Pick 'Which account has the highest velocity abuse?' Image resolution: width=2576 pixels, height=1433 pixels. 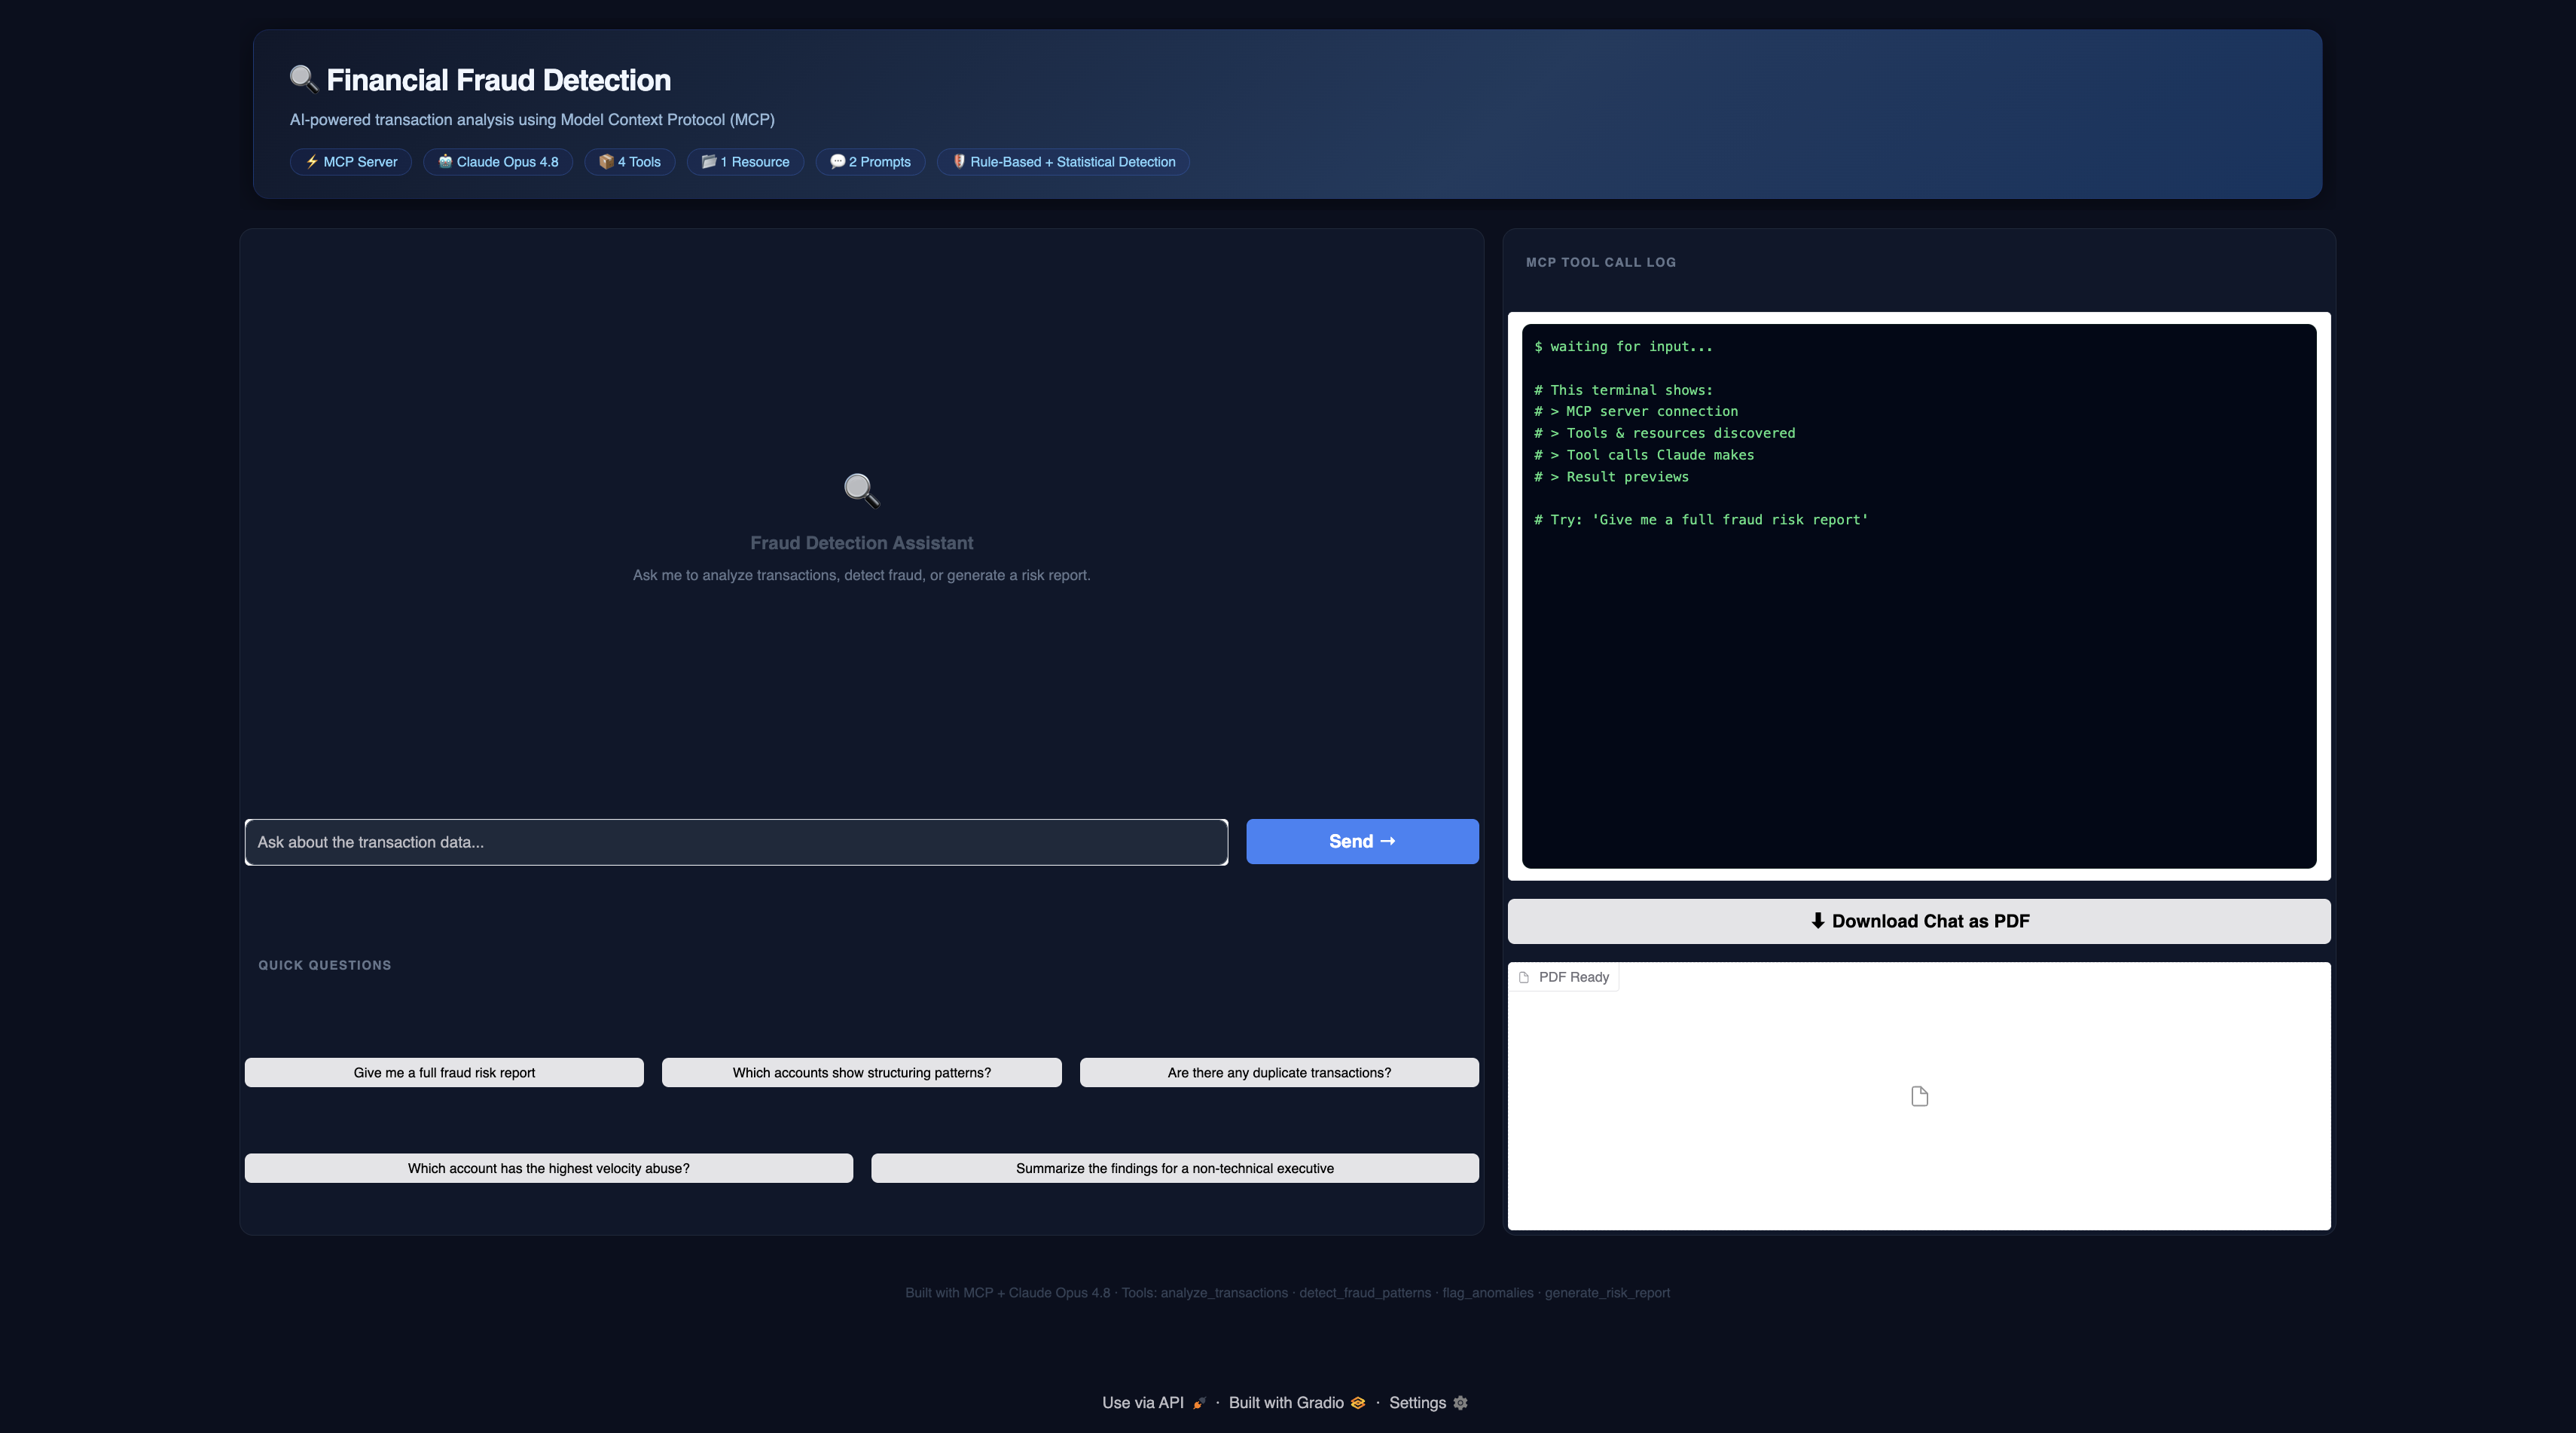(549, 1168)
